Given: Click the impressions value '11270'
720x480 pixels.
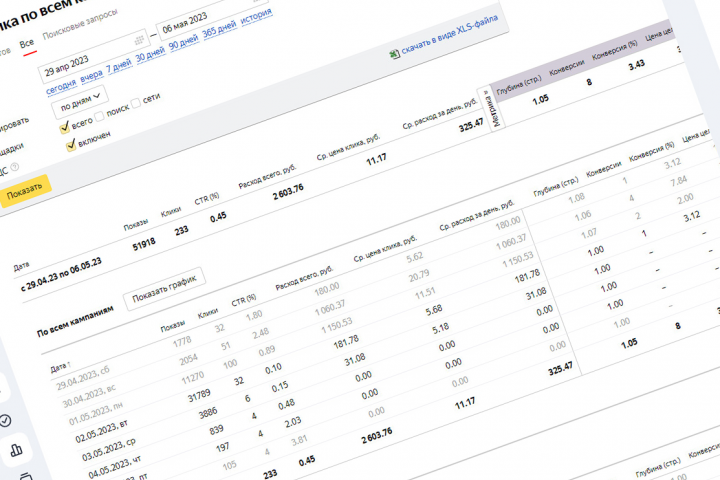Looking at the screenshot, I should (x=192, y=378).
